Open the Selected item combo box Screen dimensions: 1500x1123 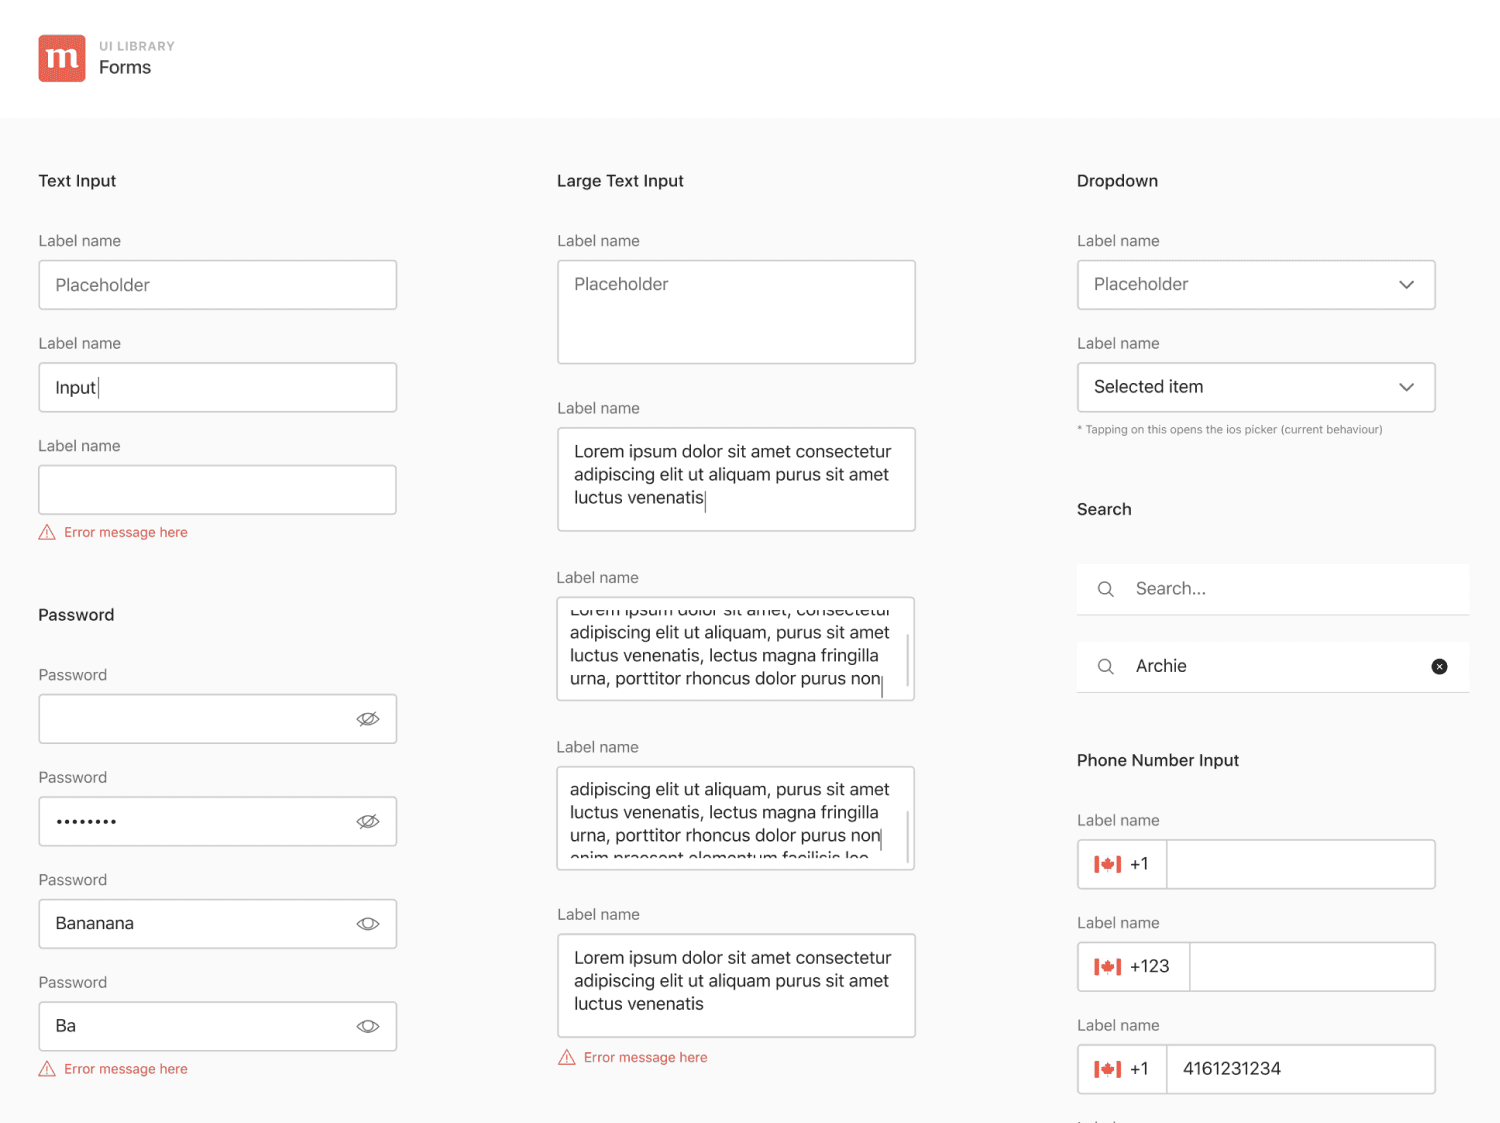point(1256,387)
